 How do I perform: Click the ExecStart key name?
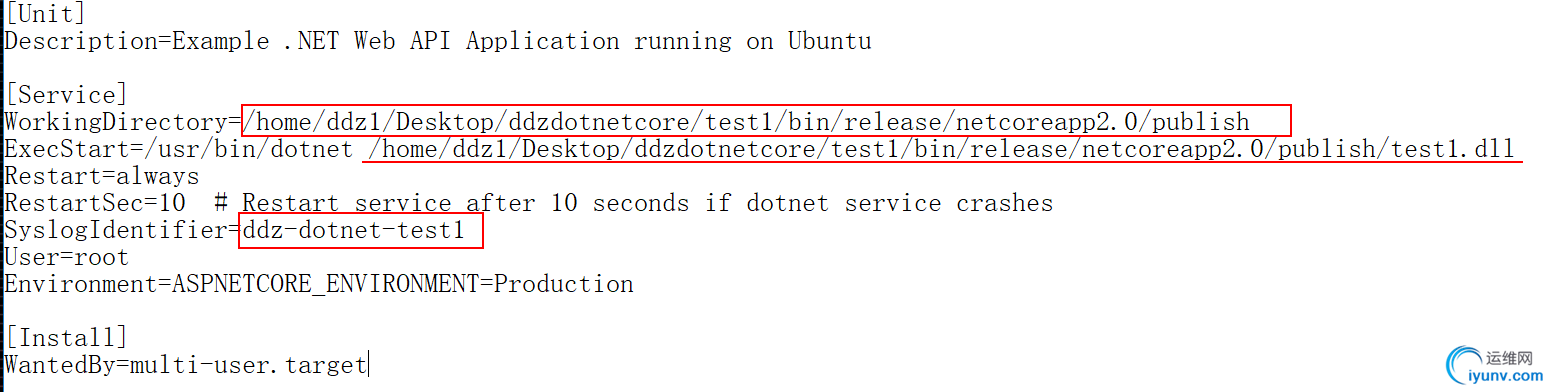(x=66, y=150)
